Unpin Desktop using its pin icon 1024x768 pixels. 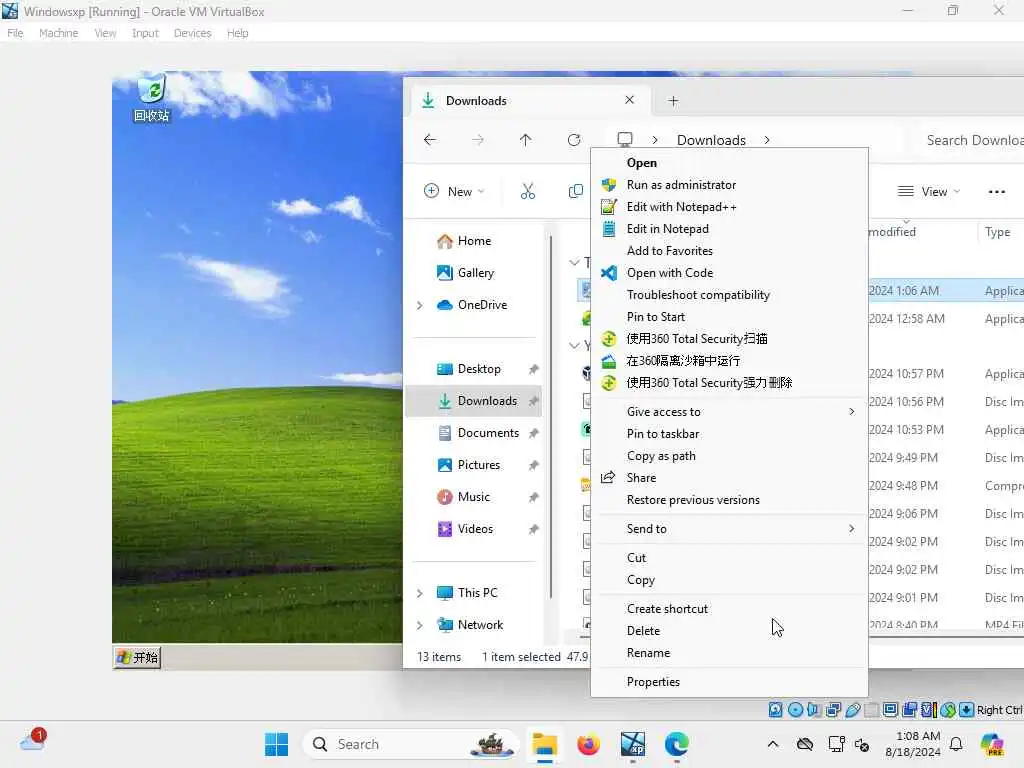tap(534, 370)
